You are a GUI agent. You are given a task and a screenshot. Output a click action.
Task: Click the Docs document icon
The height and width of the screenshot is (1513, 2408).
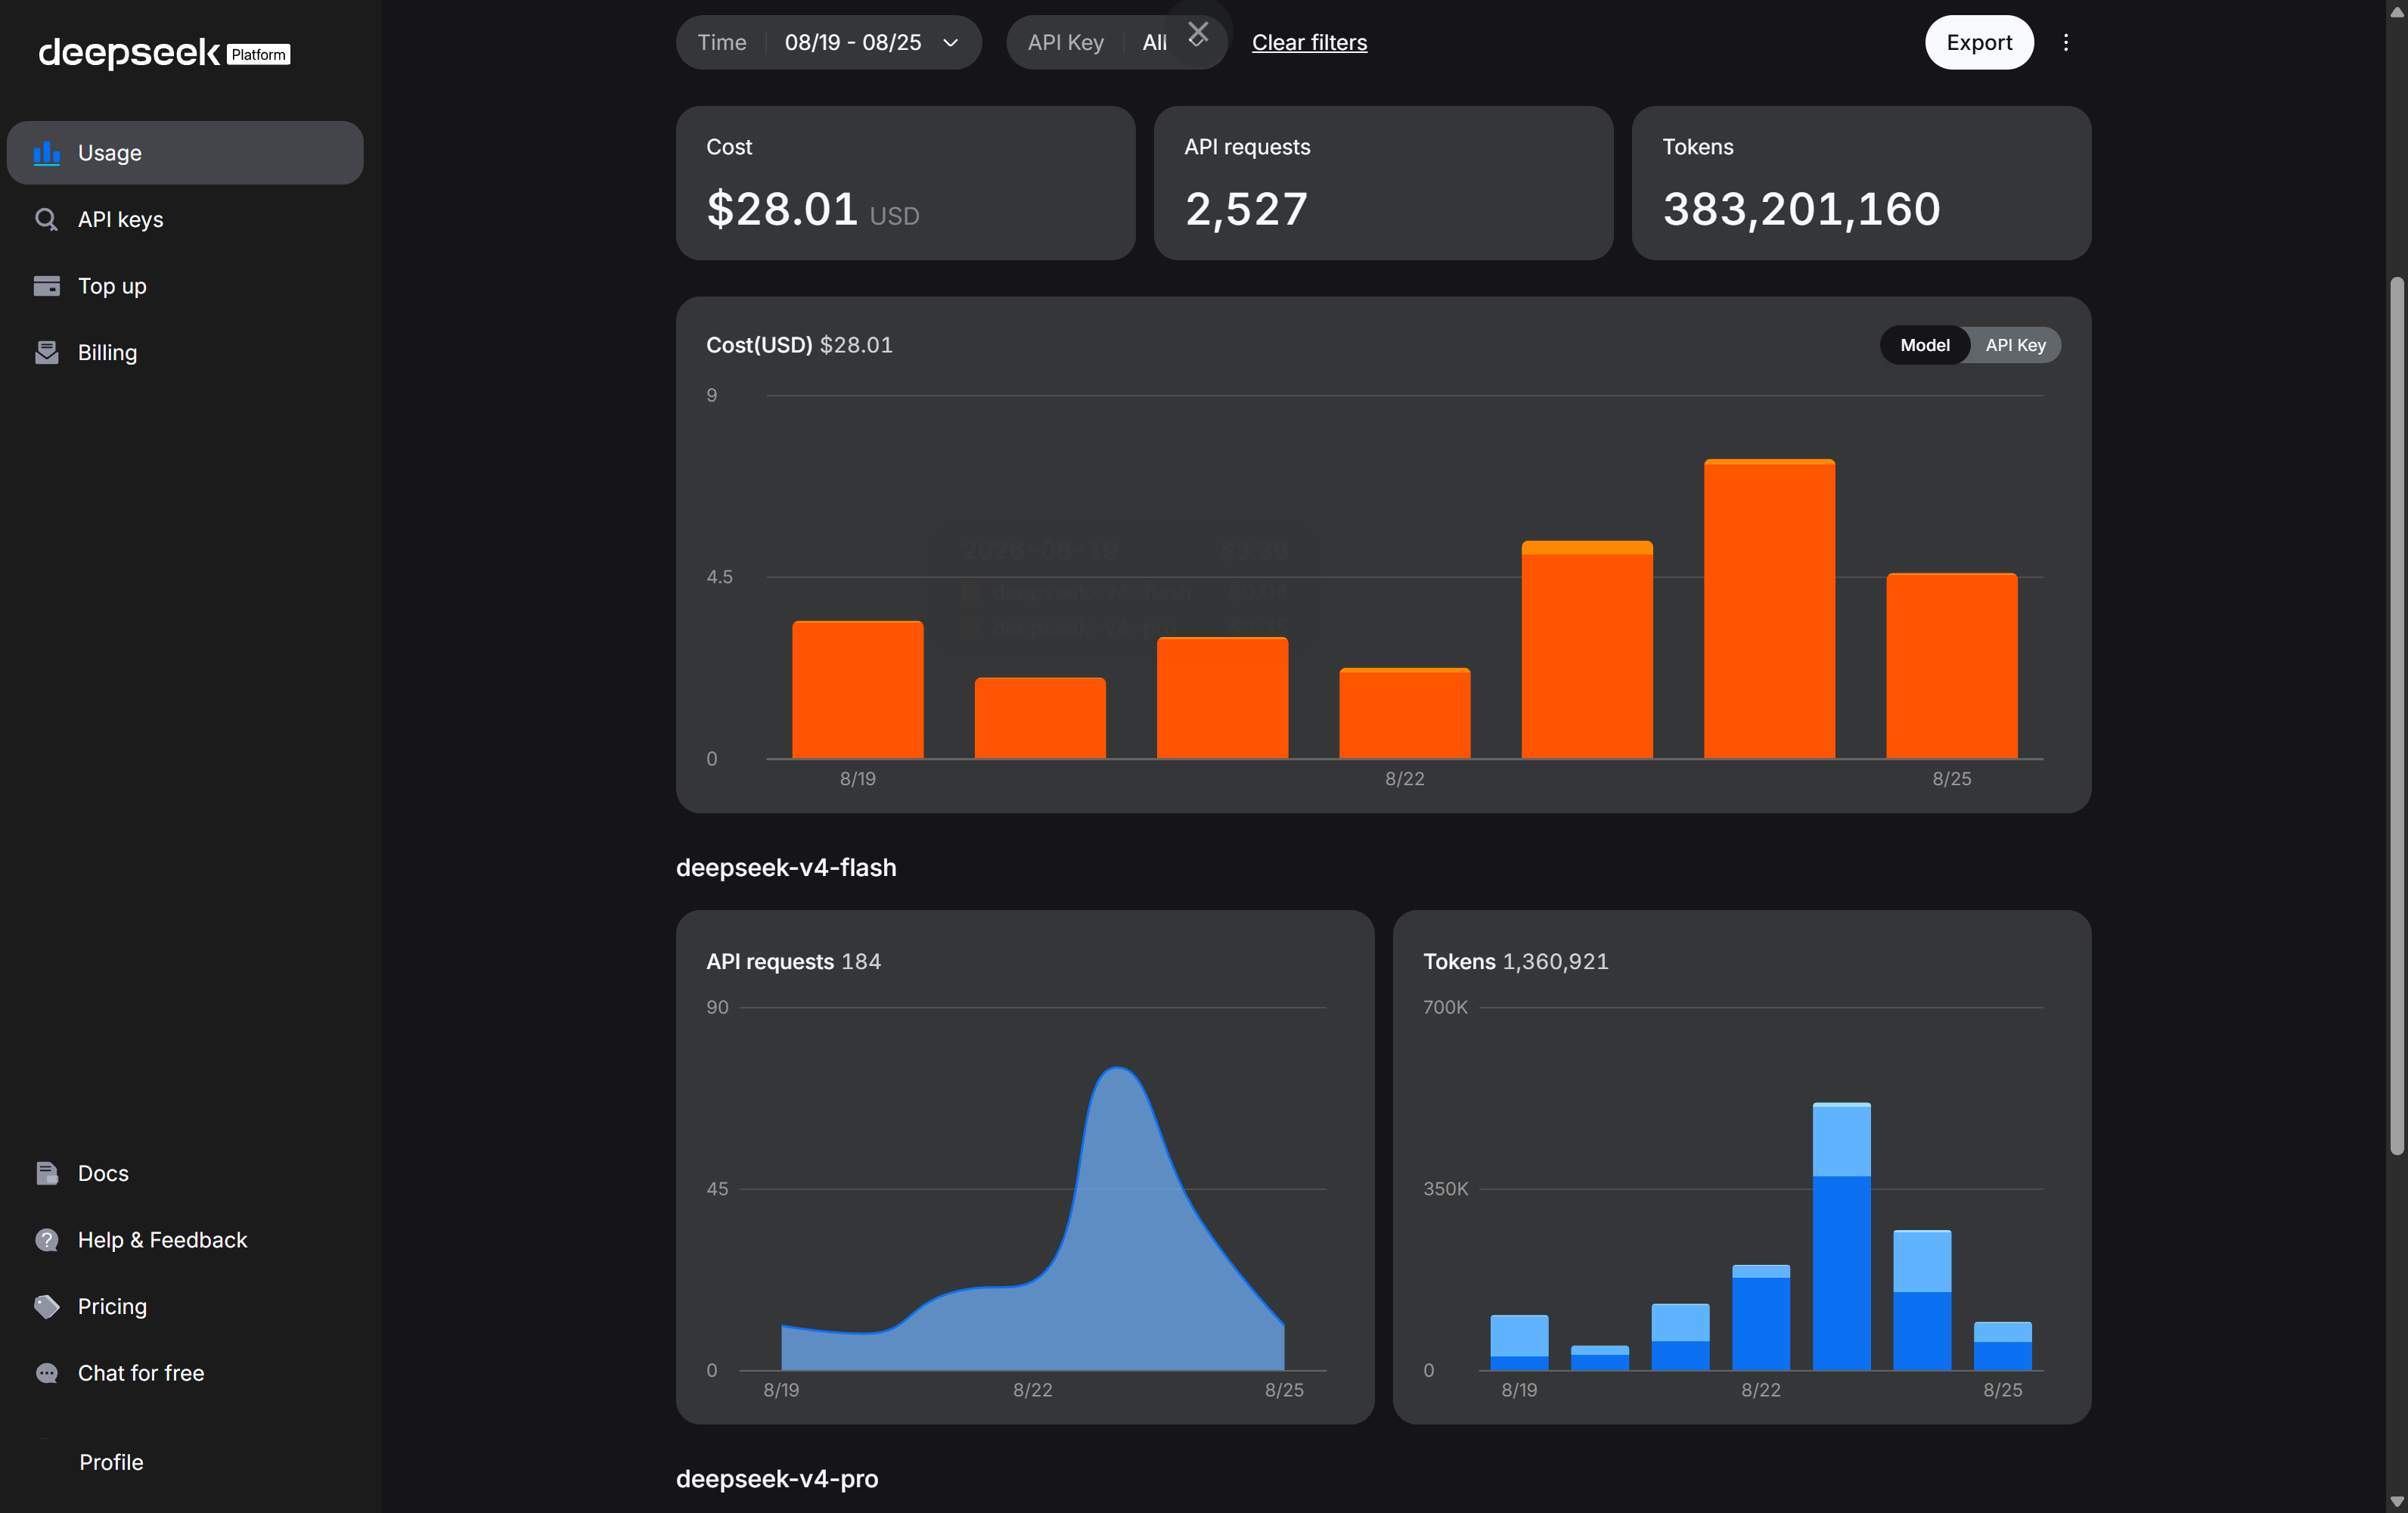(46, 1173)
